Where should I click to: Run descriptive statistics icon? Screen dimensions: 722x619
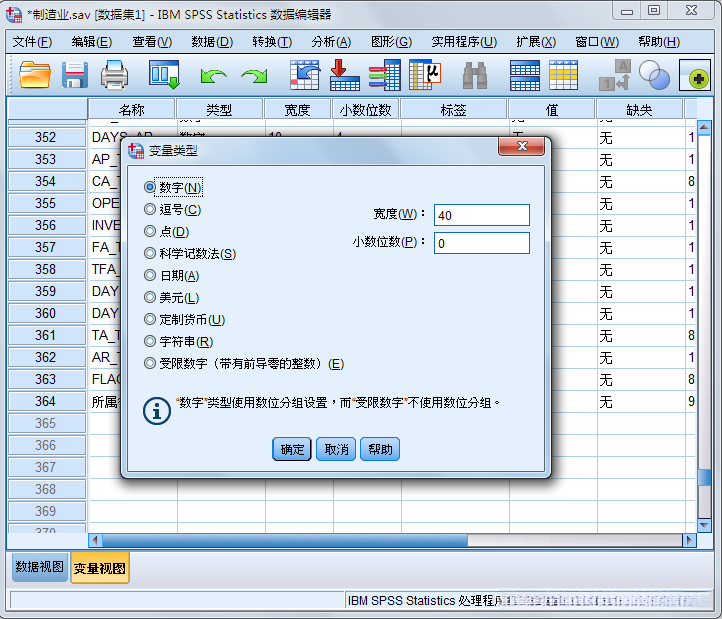point(425,75)
